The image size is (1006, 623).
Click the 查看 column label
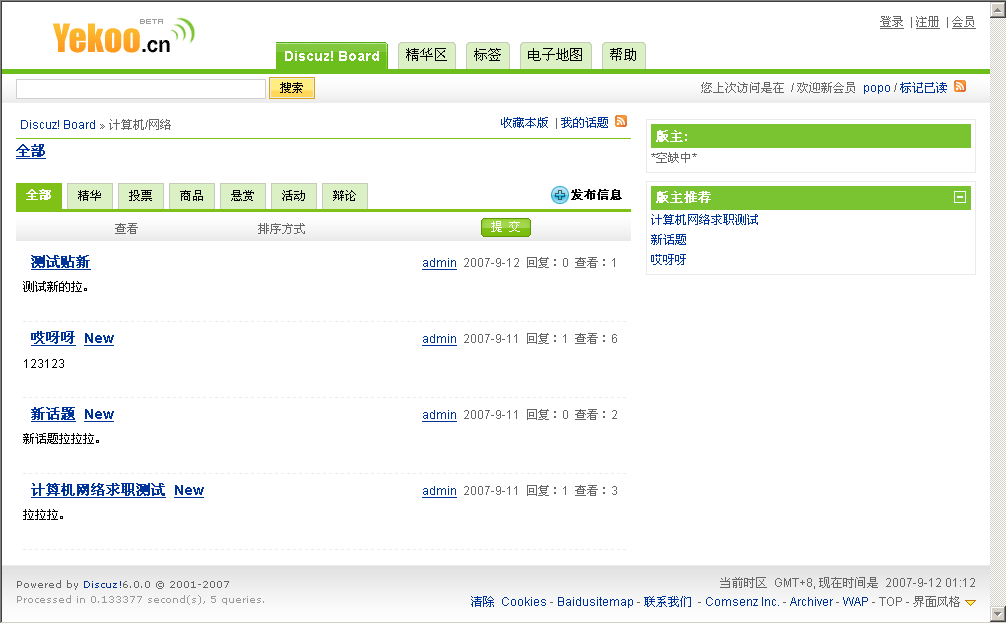point(126,228)
